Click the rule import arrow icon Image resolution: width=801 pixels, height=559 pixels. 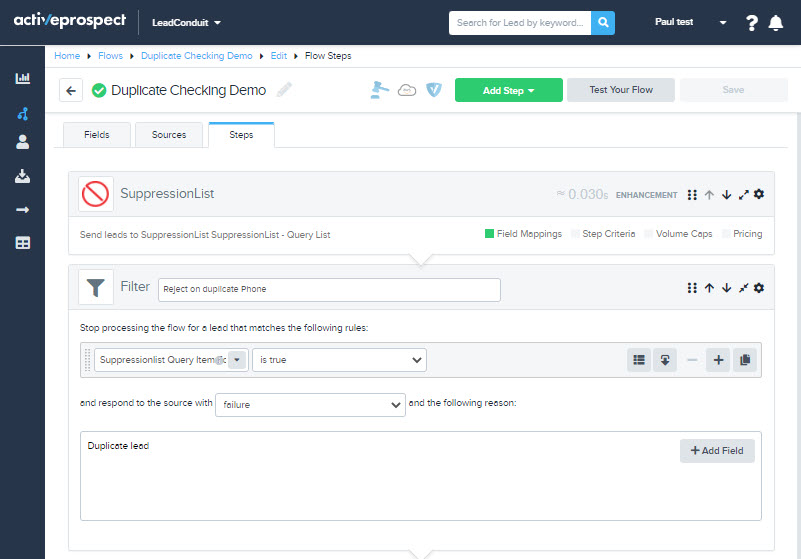[665, 360]
